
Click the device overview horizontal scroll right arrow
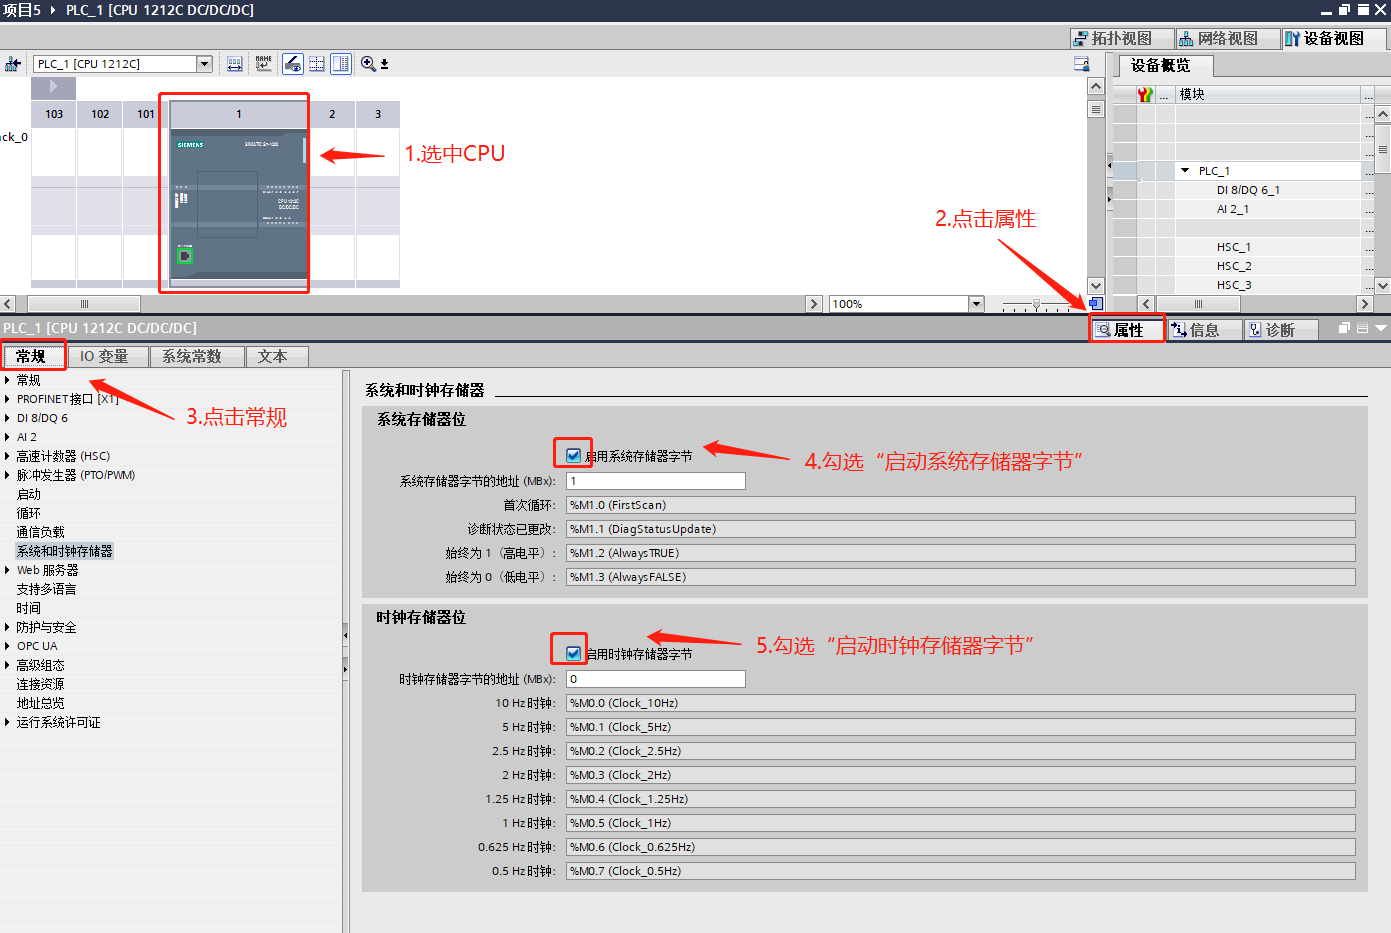(x=1365, y=304)
